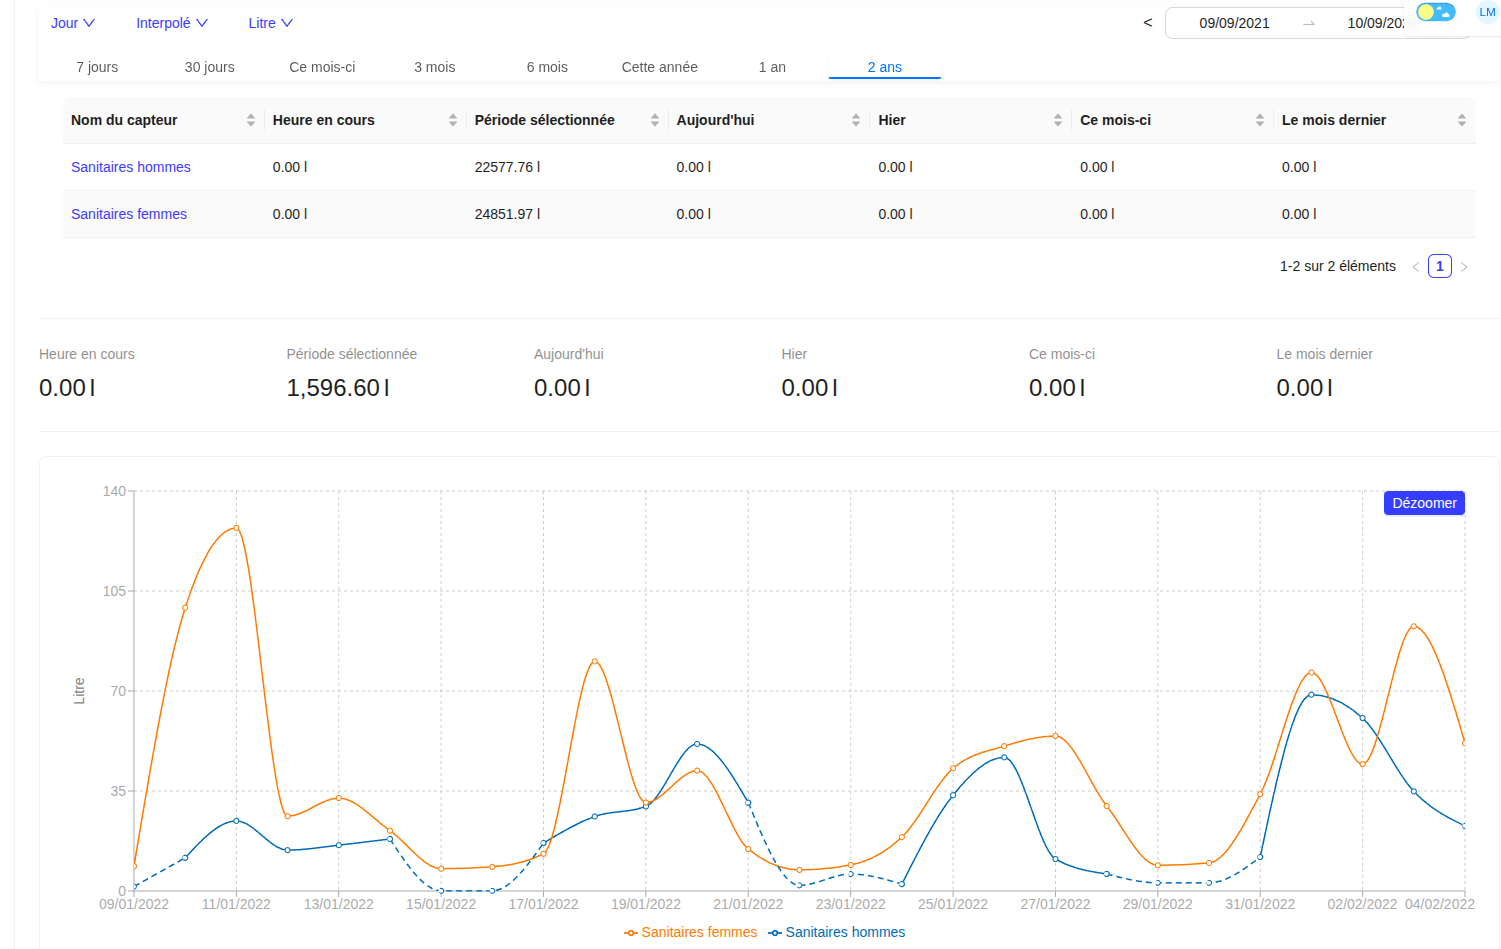Screen dimensions: 1501x949
Task: Click the start date field 09/09/2021
Action: click(1234, 23)
